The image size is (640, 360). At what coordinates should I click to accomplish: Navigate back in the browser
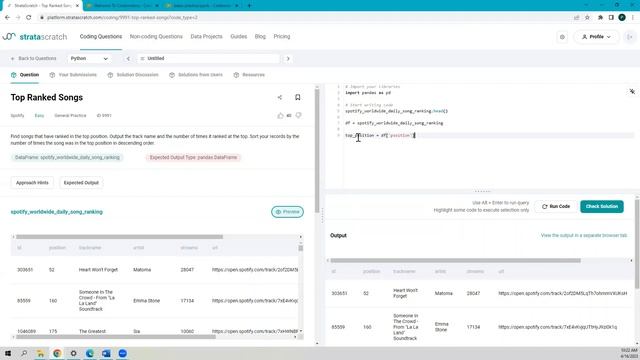click(x=7, y=18)
